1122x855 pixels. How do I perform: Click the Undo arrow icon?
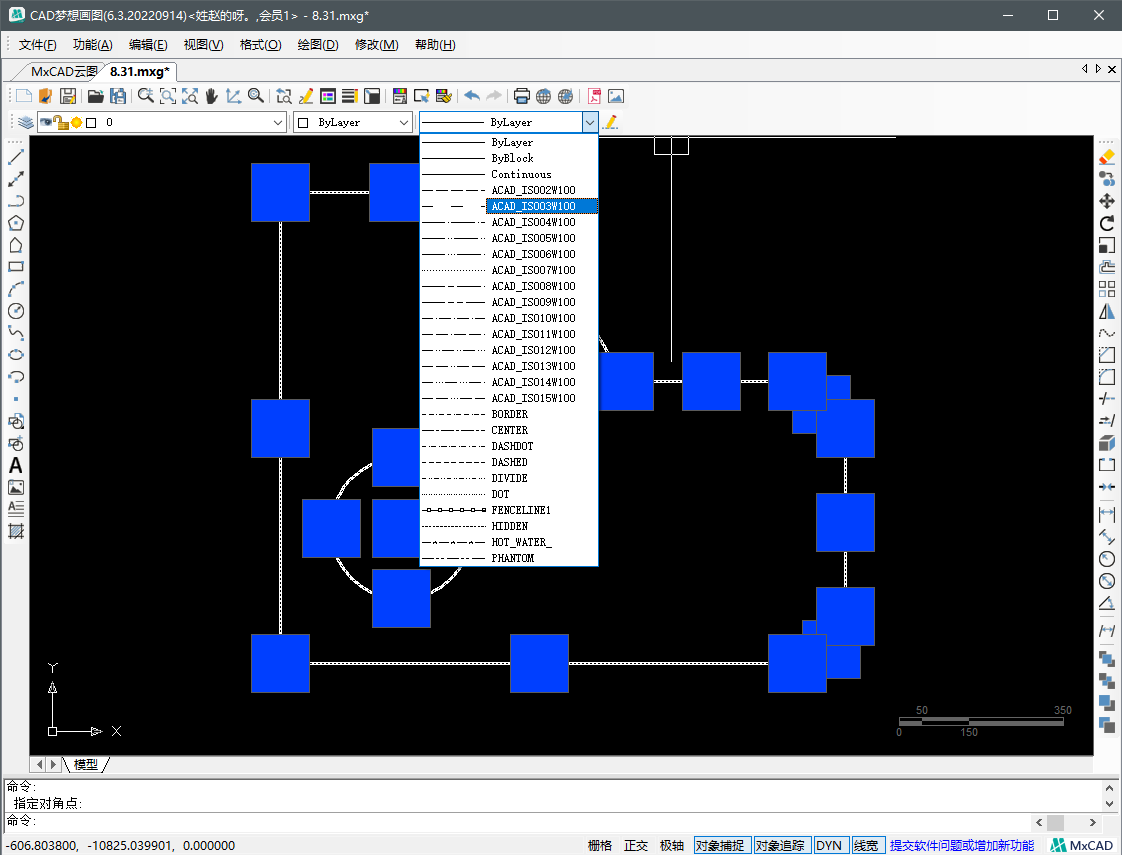[472, 96]
